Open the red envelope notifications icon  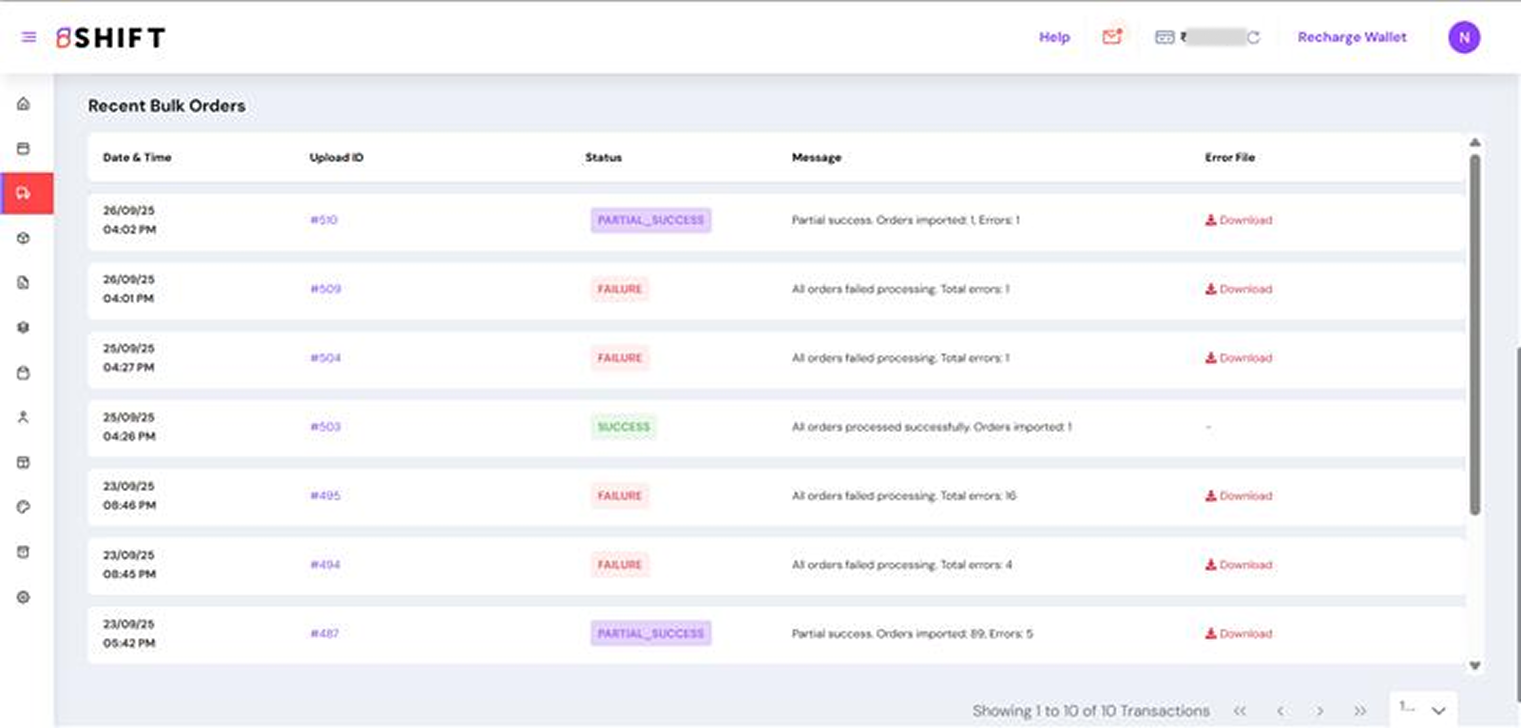[x=1112, y=37]
